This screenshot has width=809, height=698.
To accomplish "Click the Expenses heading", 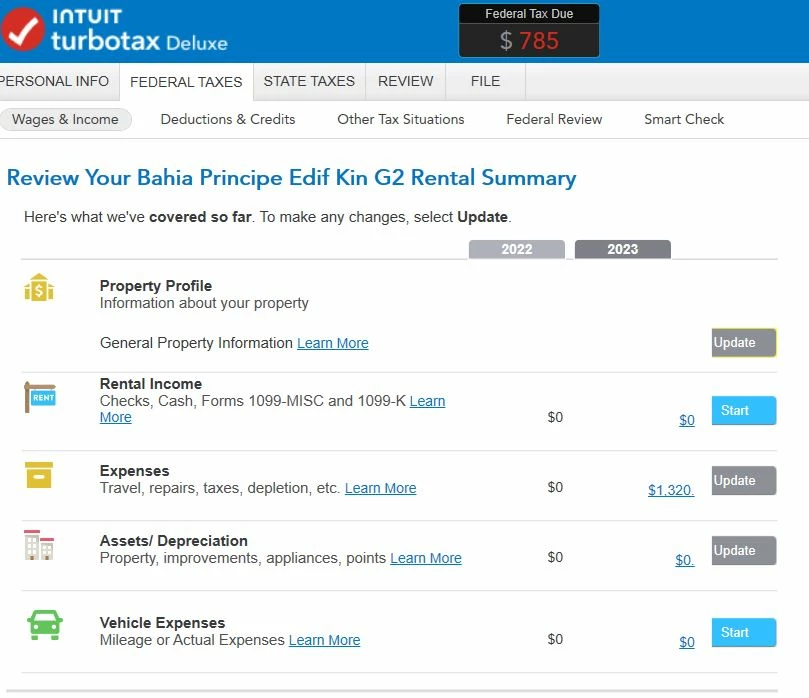I will 134,471.
